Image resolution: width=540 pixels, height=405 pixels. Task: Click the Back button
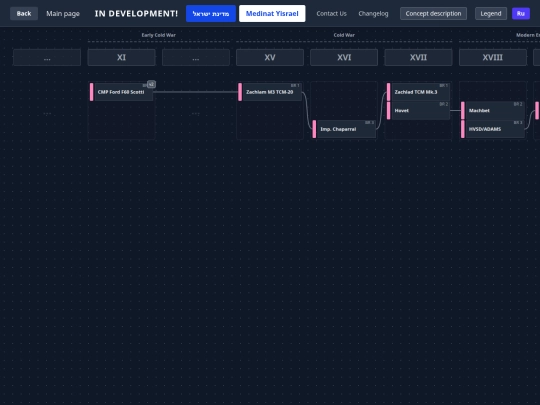pyautogui.click(x=24, y=13)
